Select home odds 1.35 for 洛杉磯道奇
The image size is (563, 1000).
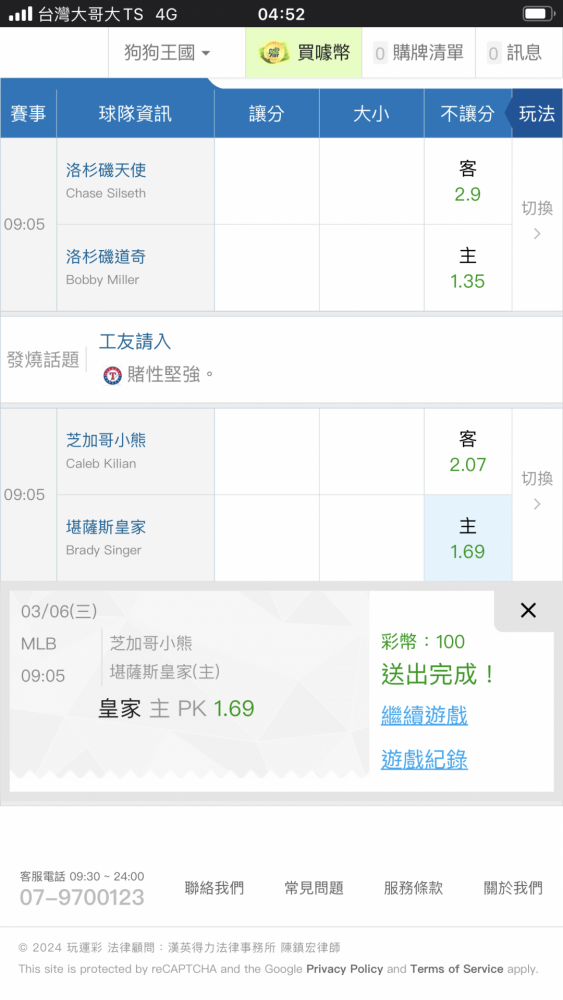tap(468, 268)
